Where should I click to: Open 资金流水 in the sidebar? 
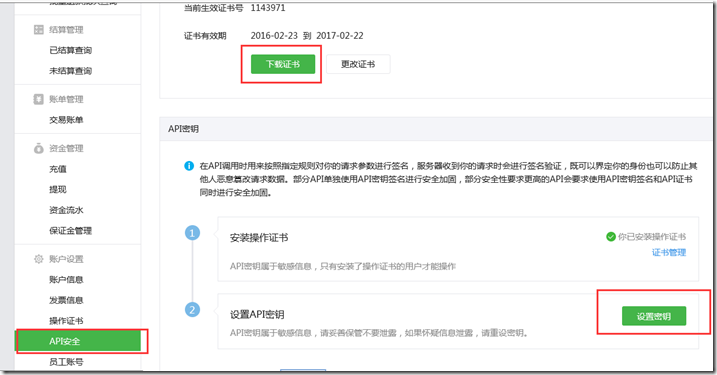(66, 210)
